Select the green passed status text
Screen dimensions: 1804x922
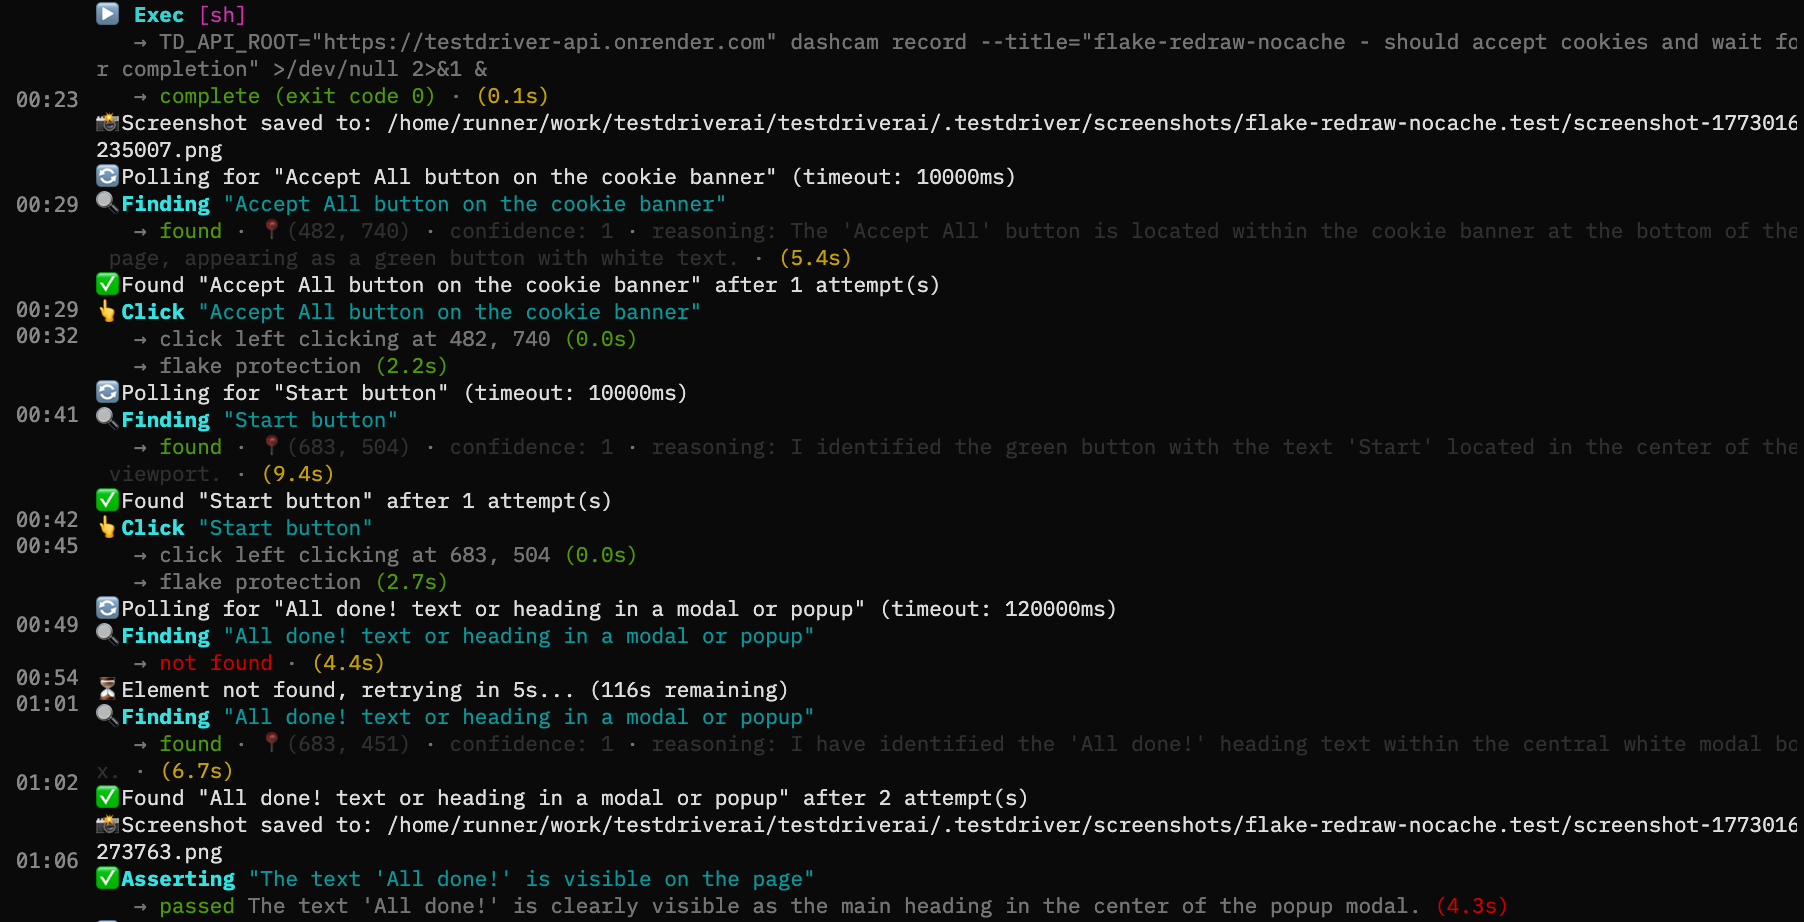coord(196,905)
